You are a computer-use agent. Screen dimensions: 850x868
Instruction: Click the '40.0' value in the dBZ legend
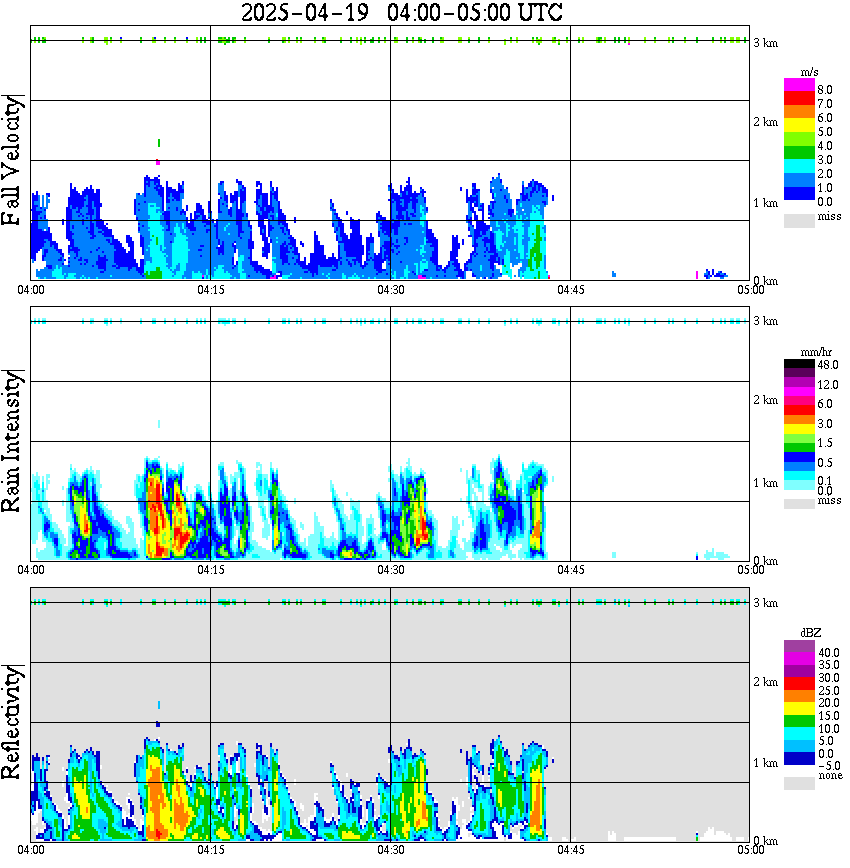828,653
